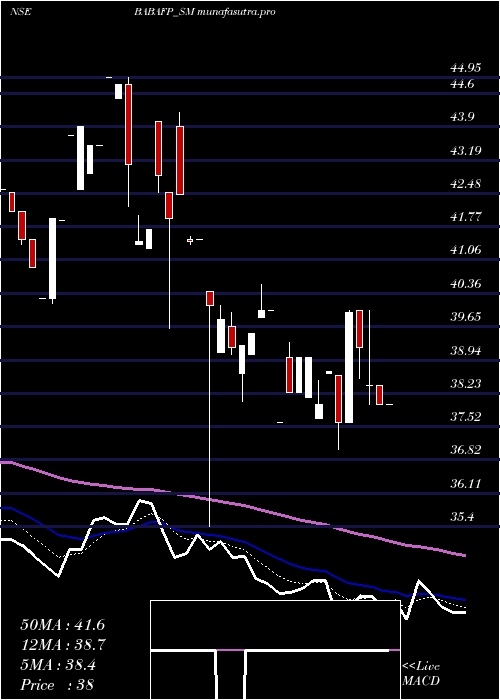Viewport: 500px width, 700px height.
Task: Click the 42.48 price axis label
Action: coord(466,183)
